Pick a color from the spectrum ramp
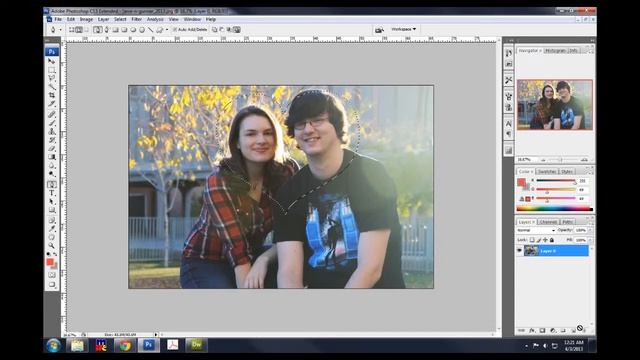The image size is (640, 360). click(554, 209)
